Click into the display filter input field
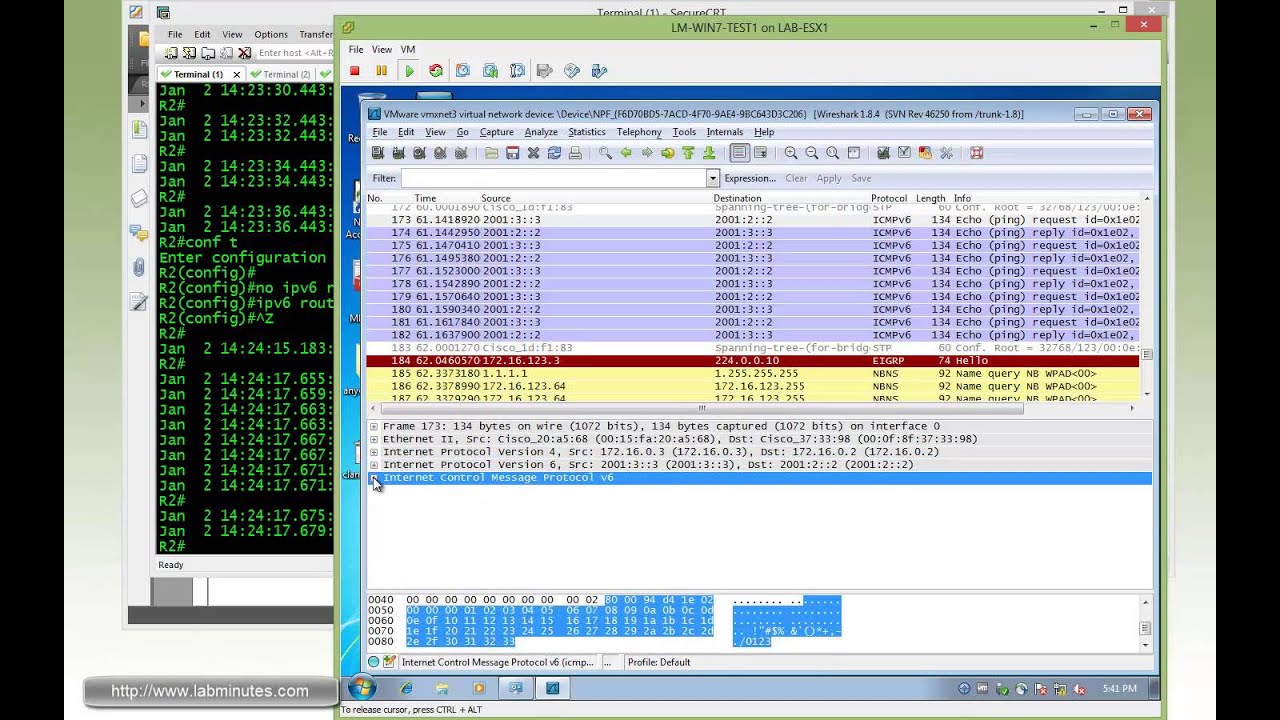The height and width of the screenshot is (720, 1280). click(x=554, y=178)
